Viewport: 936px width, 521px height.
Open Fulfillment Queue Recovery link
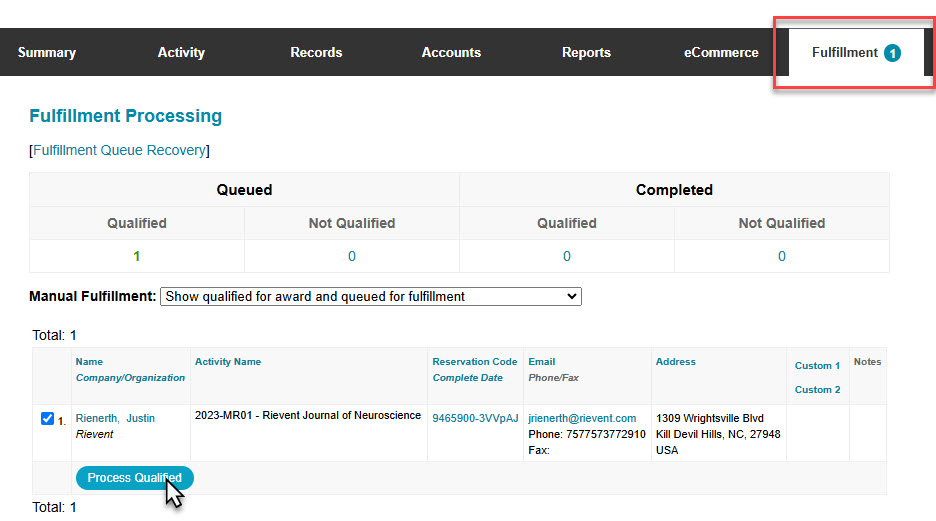(x=119, y=150)
